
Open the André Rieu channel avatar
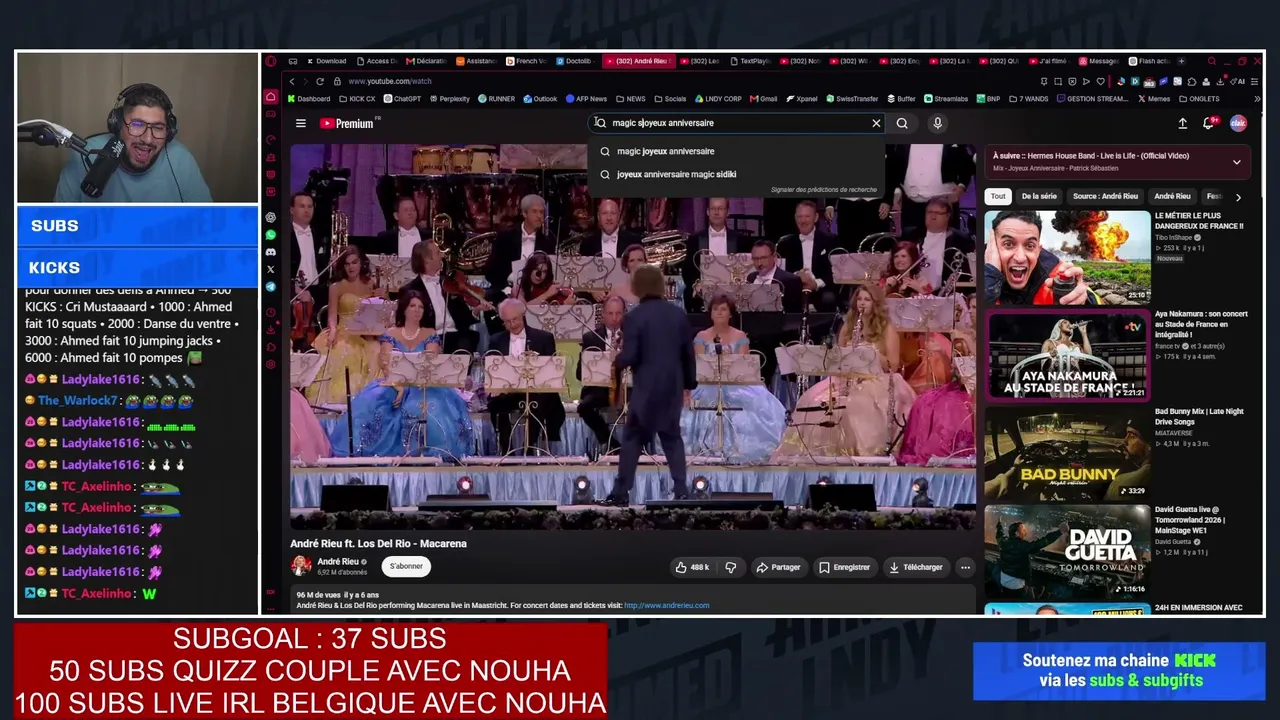301,566
